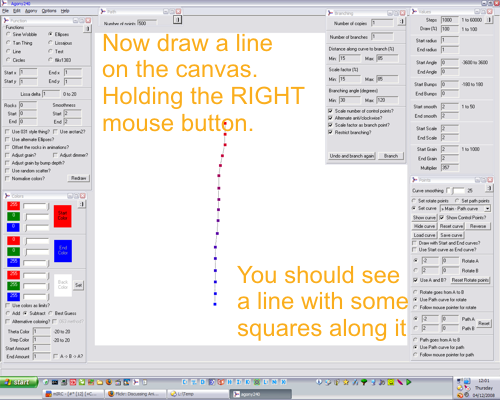This screenshot has height=400, width=500.
Task: Select Follow mouse pointer for path
Action: pos(415,355)
